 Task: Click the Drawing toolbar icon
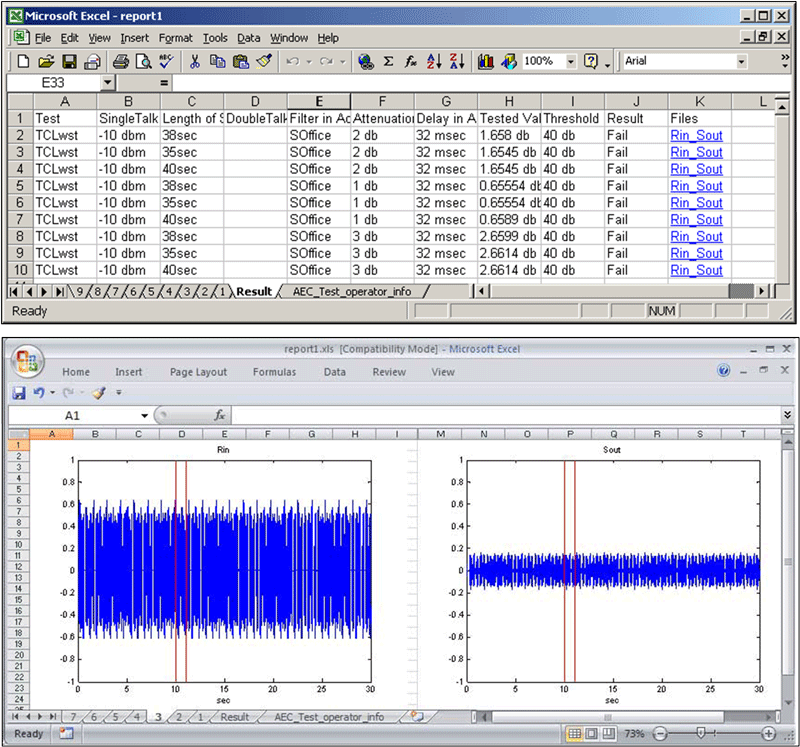[x=509, y=62]
